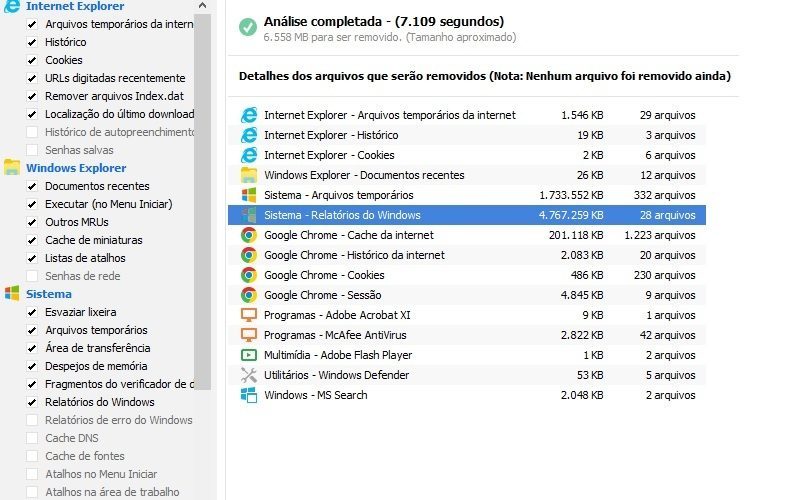Click the Adobe Flash Player multimedia icon

click(x=249, y=355)
